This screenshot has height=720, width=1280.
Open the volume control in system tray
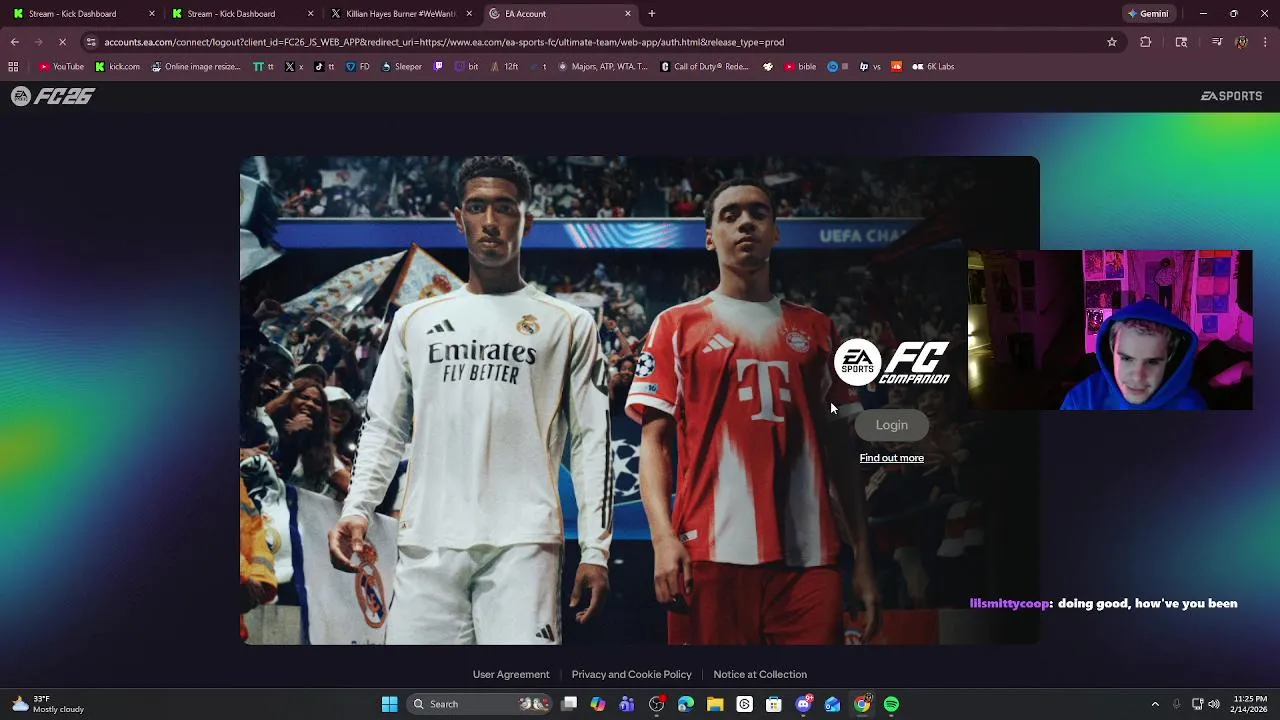pyautogui.click(x=1214, y=704)
